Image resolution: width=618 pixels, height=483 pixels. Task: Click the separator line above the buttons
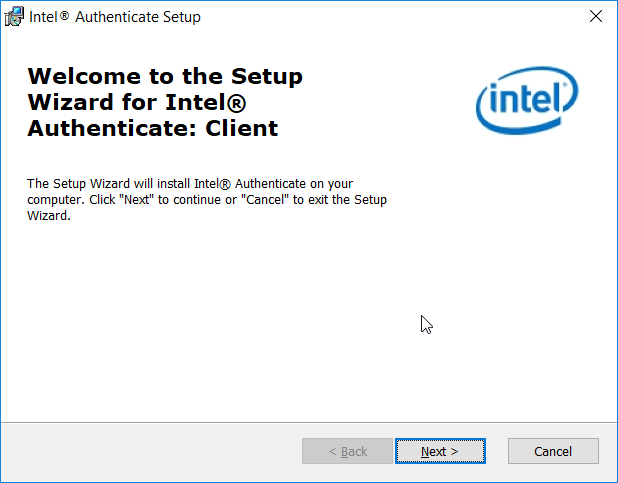tap(309, 423)
